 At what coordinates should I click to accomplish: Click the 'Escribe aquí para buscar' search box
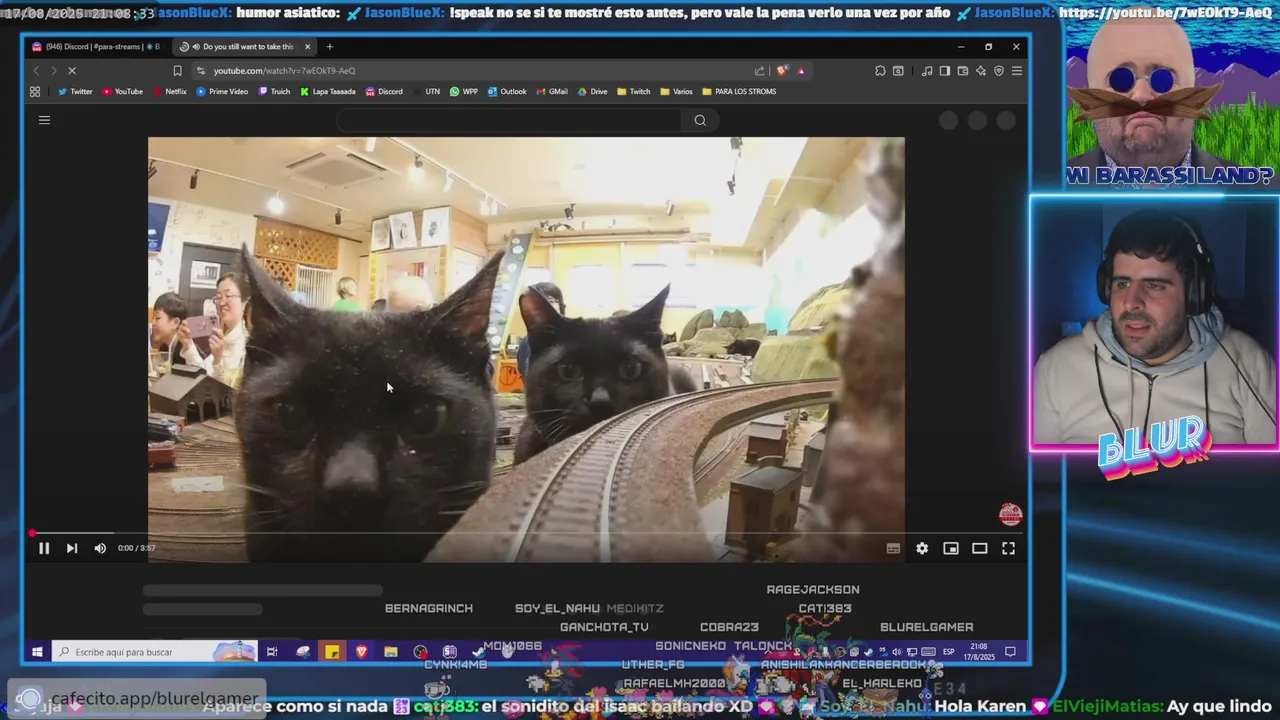pyautogui.click(x=154, y=652)
